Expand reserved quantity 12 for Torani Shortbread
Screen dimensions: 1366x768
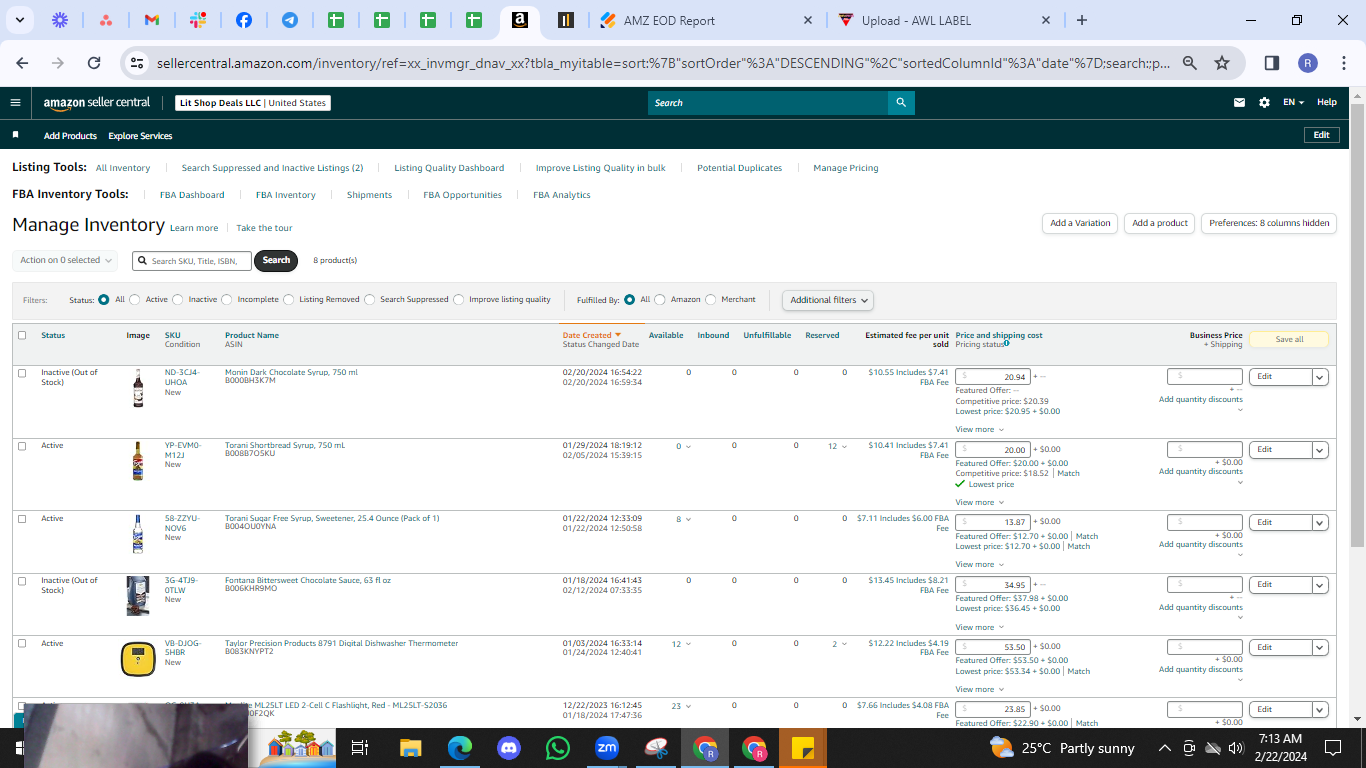click(x=837, y=446)
